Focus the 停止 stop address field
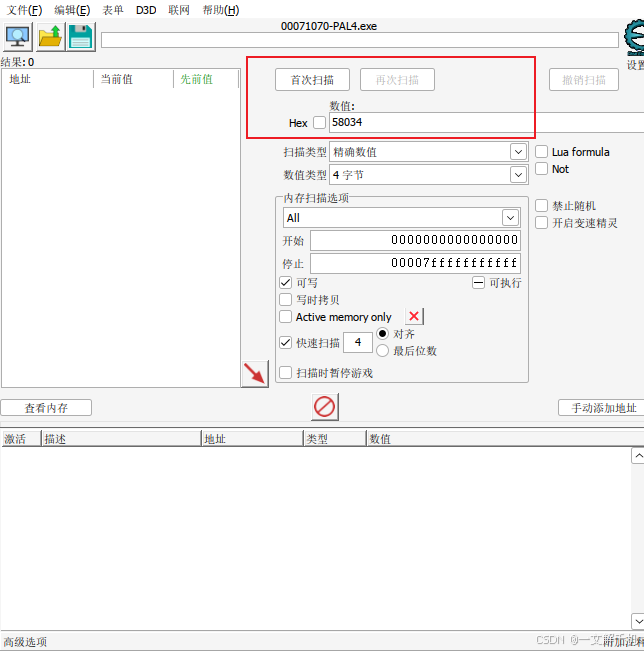The height and width of the screenshot is (651, 644). click(x=415, y=263)
